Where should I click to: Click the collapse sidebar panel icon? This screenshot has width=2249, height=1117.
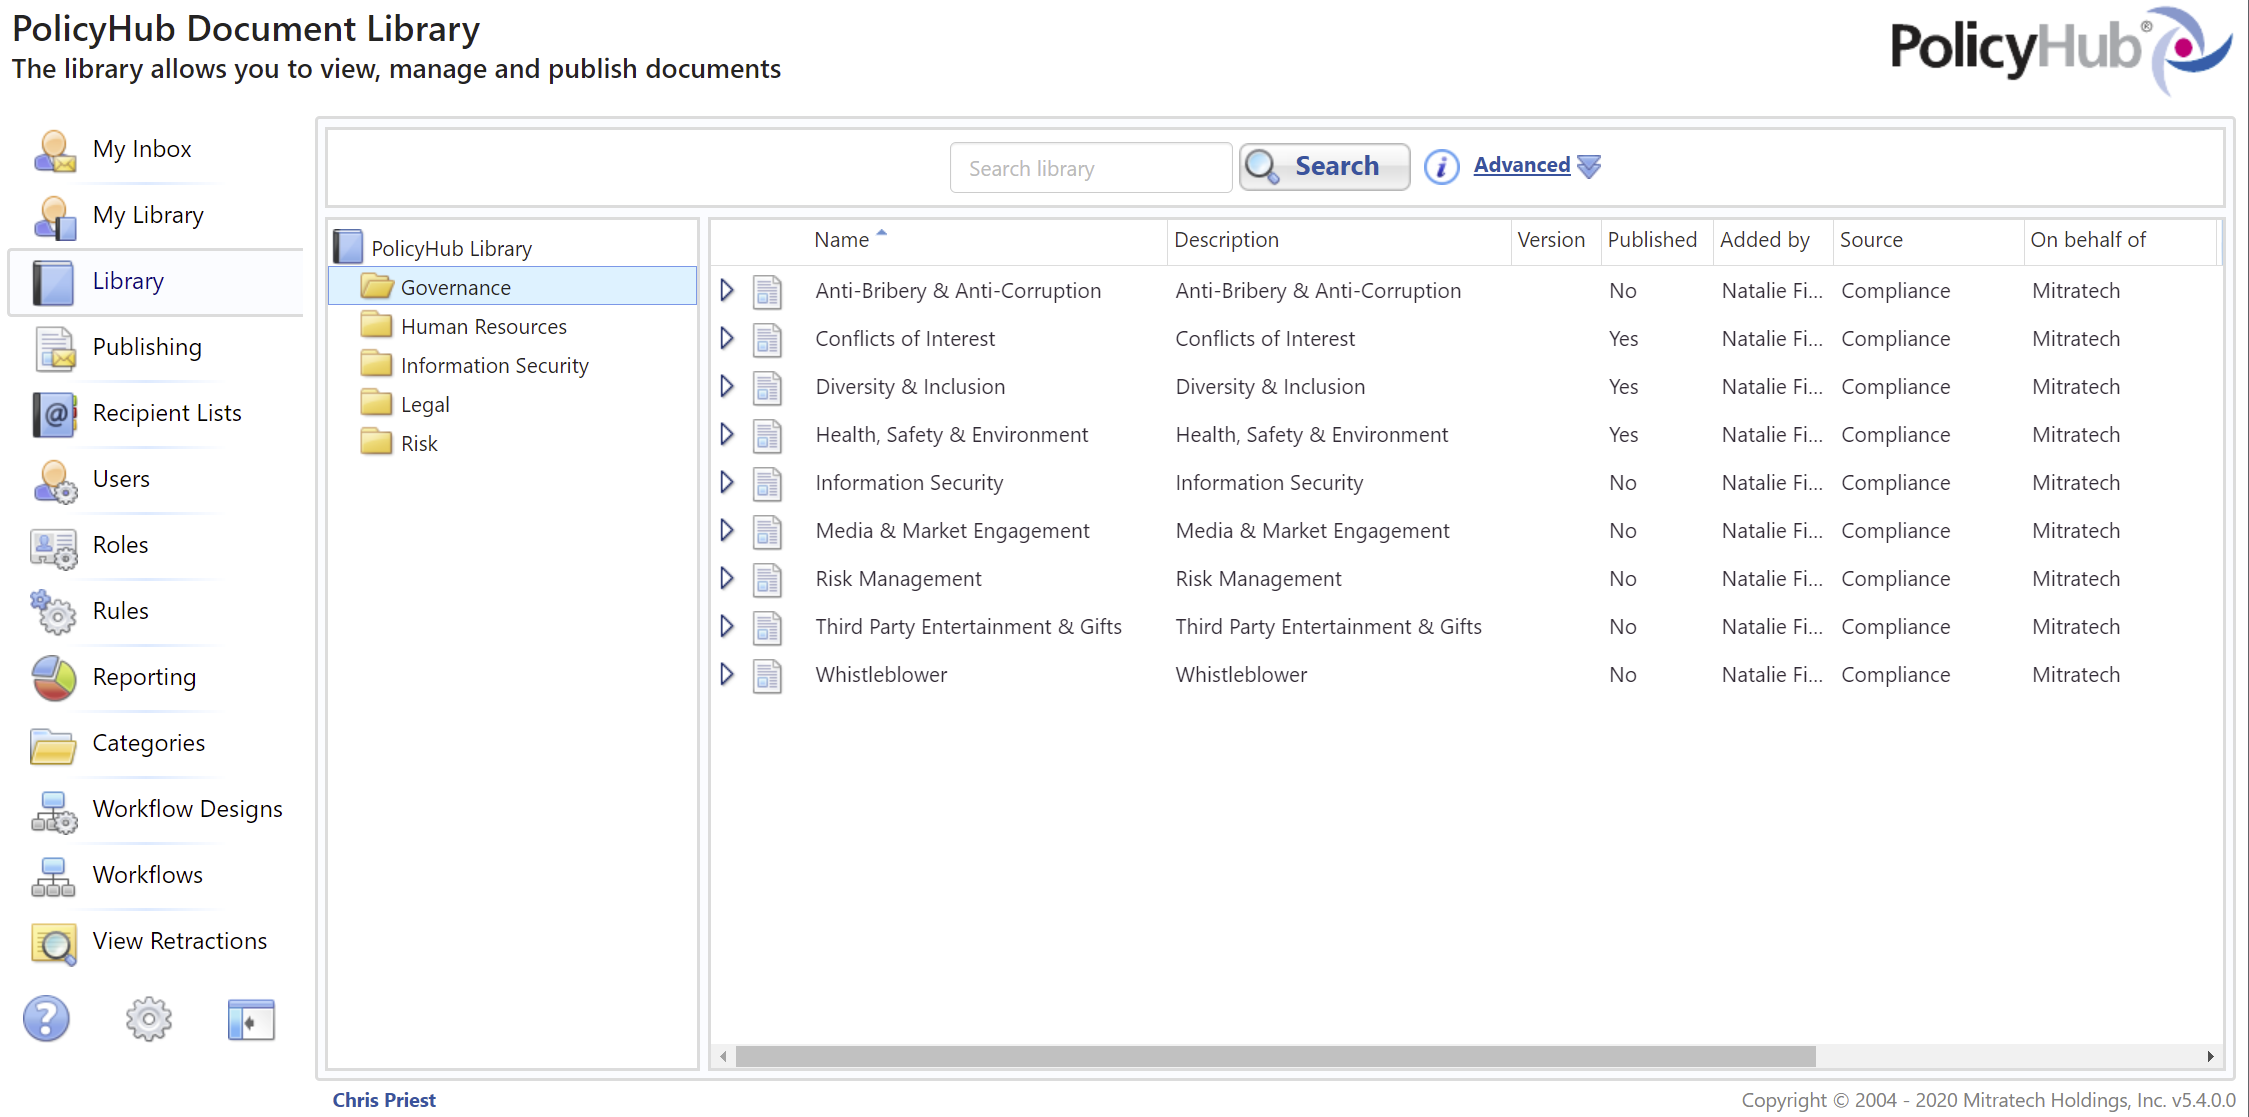[251, 1019]
